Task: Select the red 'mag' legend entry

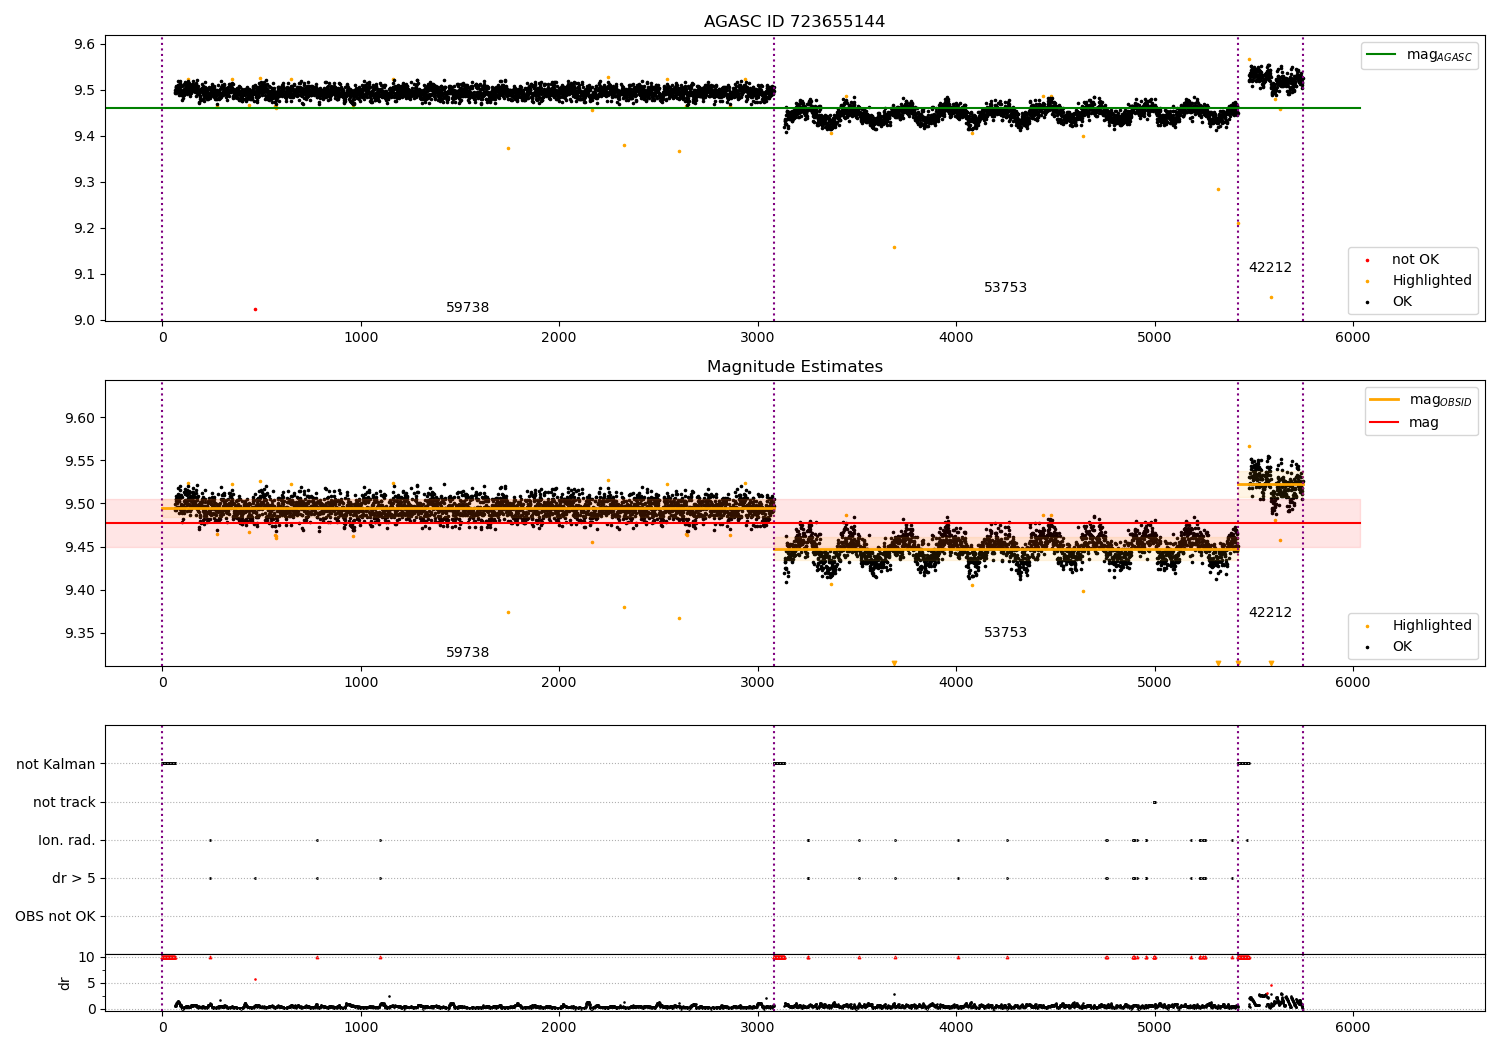Action: point(1424,423)
